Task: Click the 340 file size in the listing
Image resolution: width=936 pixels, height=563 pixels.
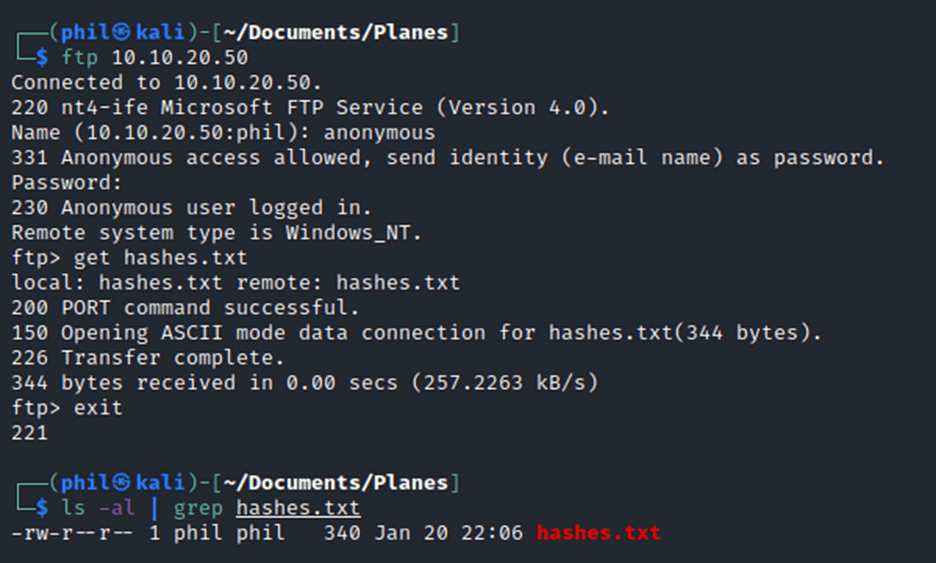Action: pyautogui.click(x=342, y=533)
